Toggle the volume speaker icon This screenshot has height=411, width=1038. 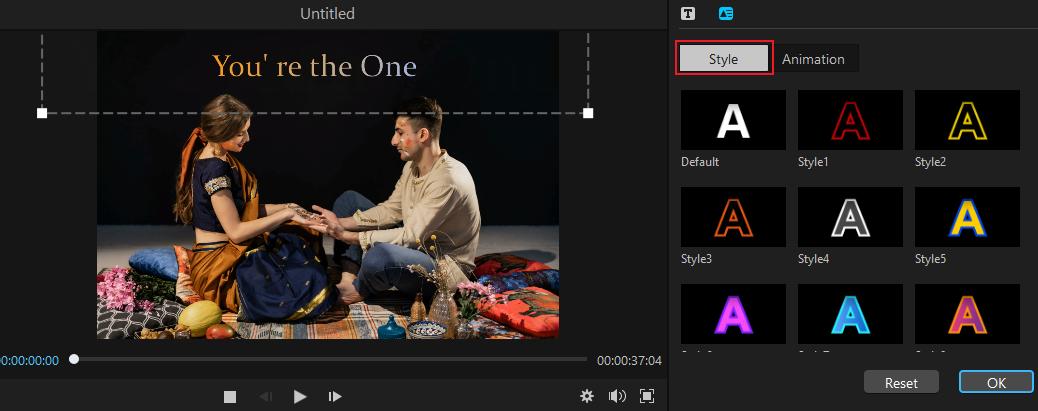(x=617, y=396)
